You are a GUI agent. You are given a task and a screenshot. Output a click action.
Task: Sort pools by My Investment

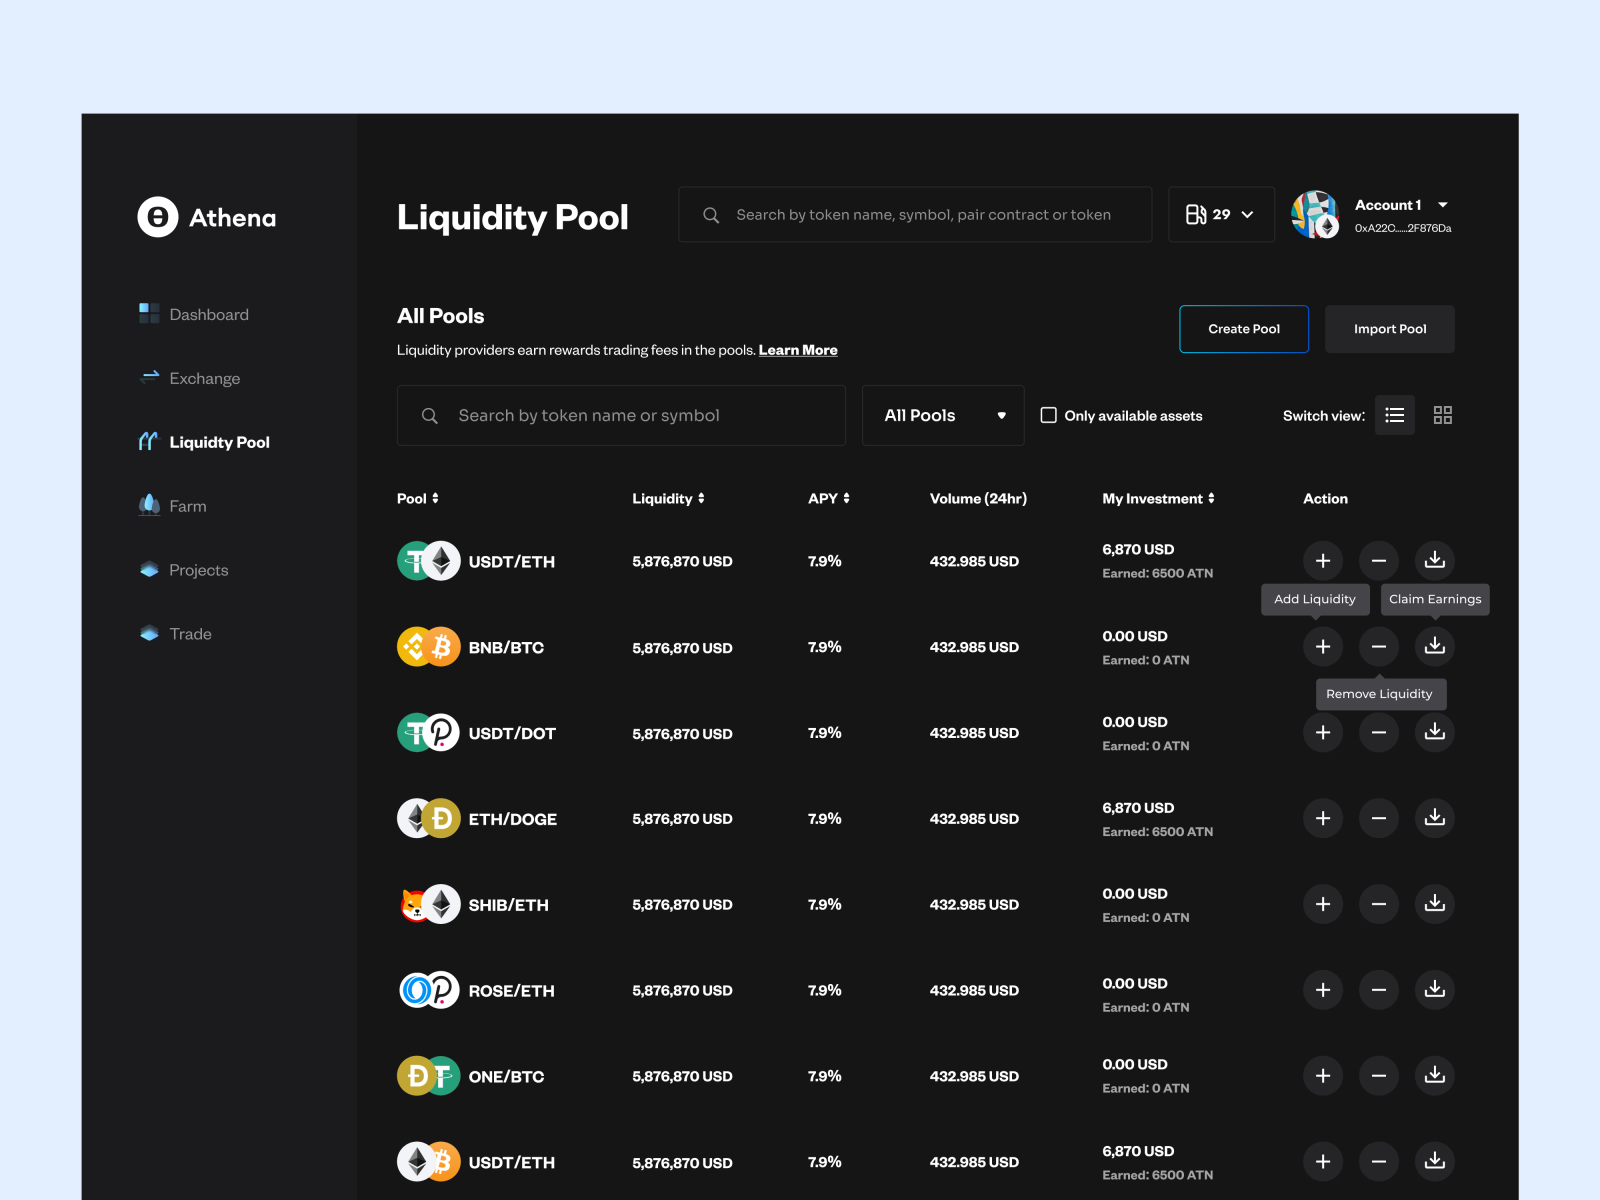pos(1157,498)
